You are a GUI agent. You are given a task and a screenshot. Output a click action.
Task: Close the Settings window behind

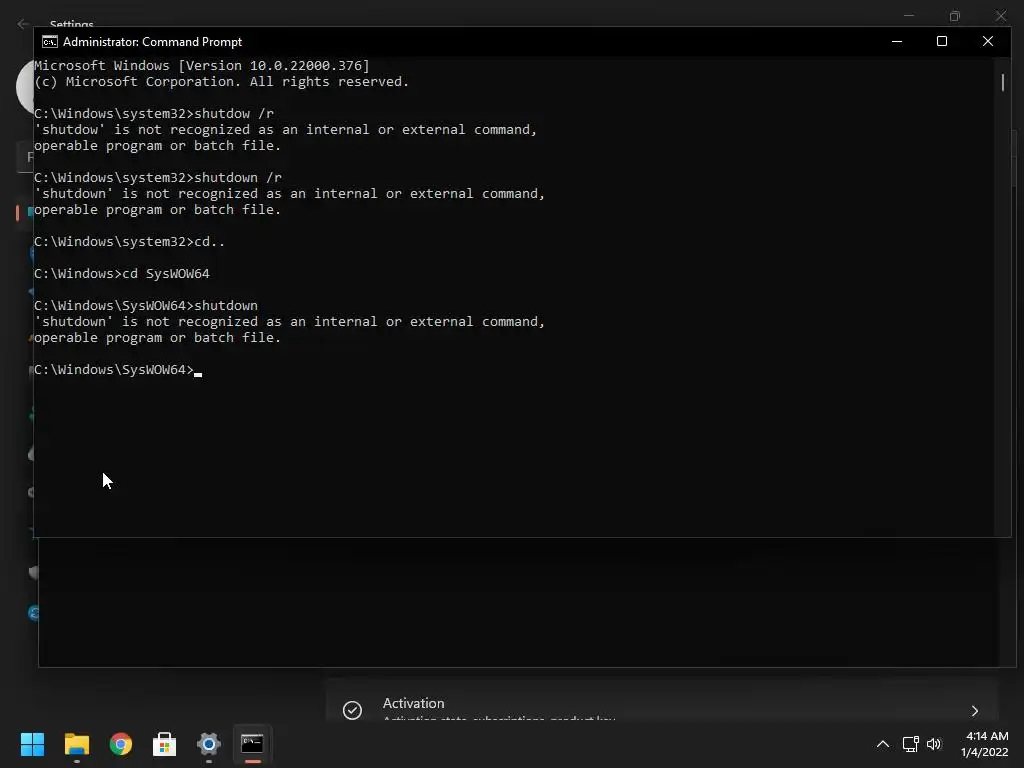coord(1000,16)
